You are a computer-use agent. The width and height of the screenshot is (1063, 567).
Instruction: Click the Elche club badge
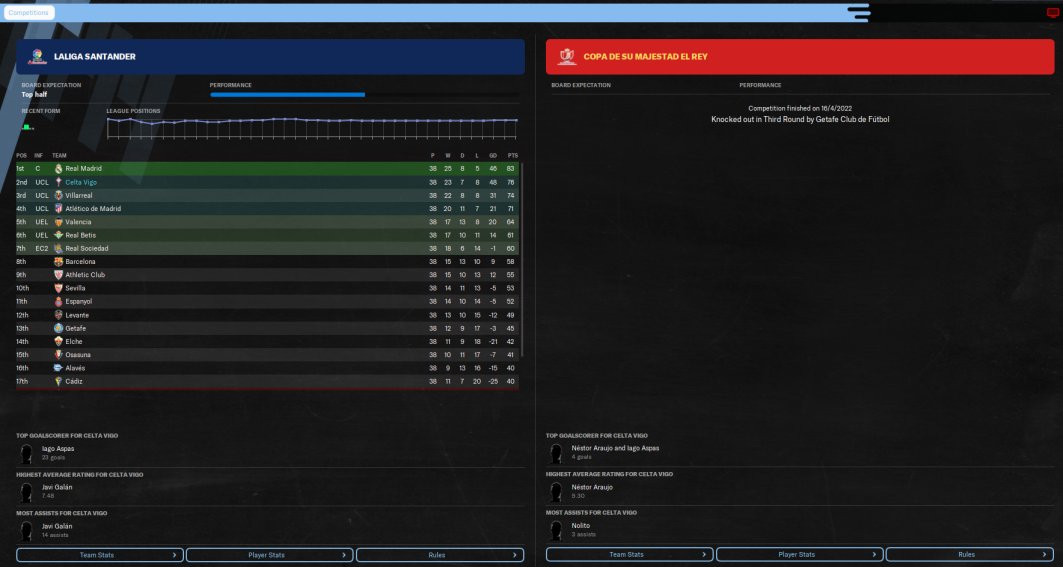(x=58, y=341)
